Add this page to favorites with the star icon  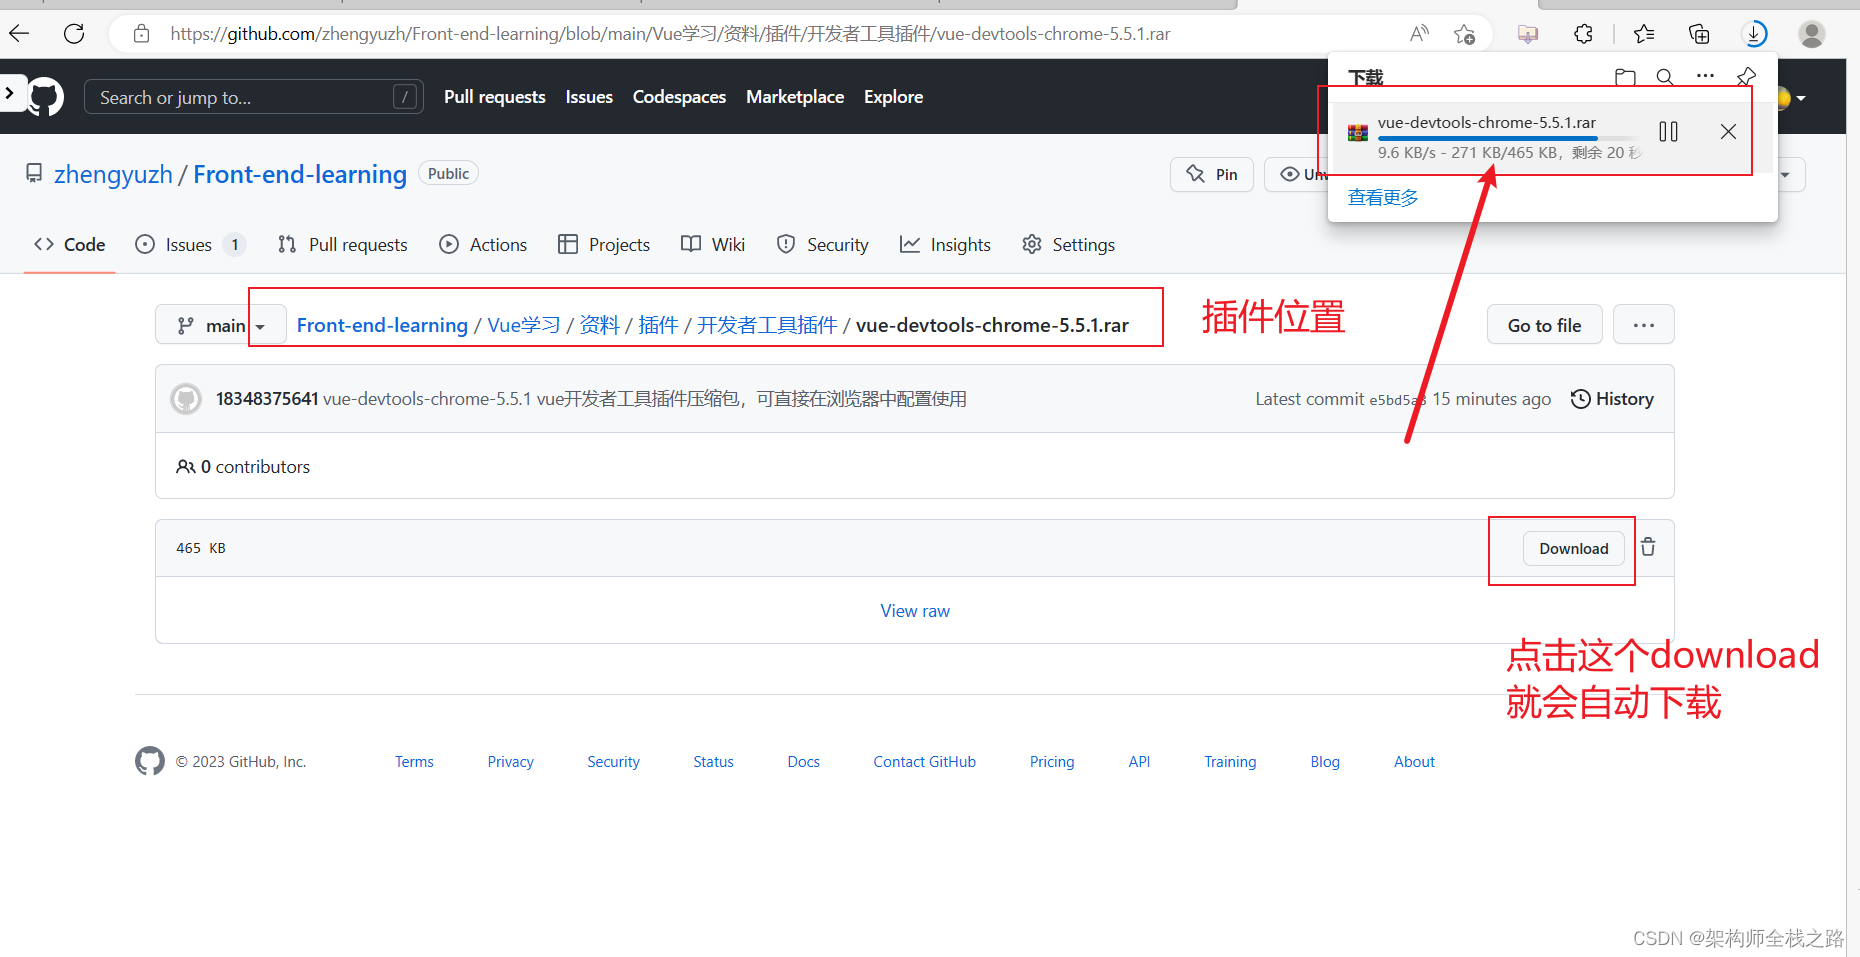(x=1465, y=34)
